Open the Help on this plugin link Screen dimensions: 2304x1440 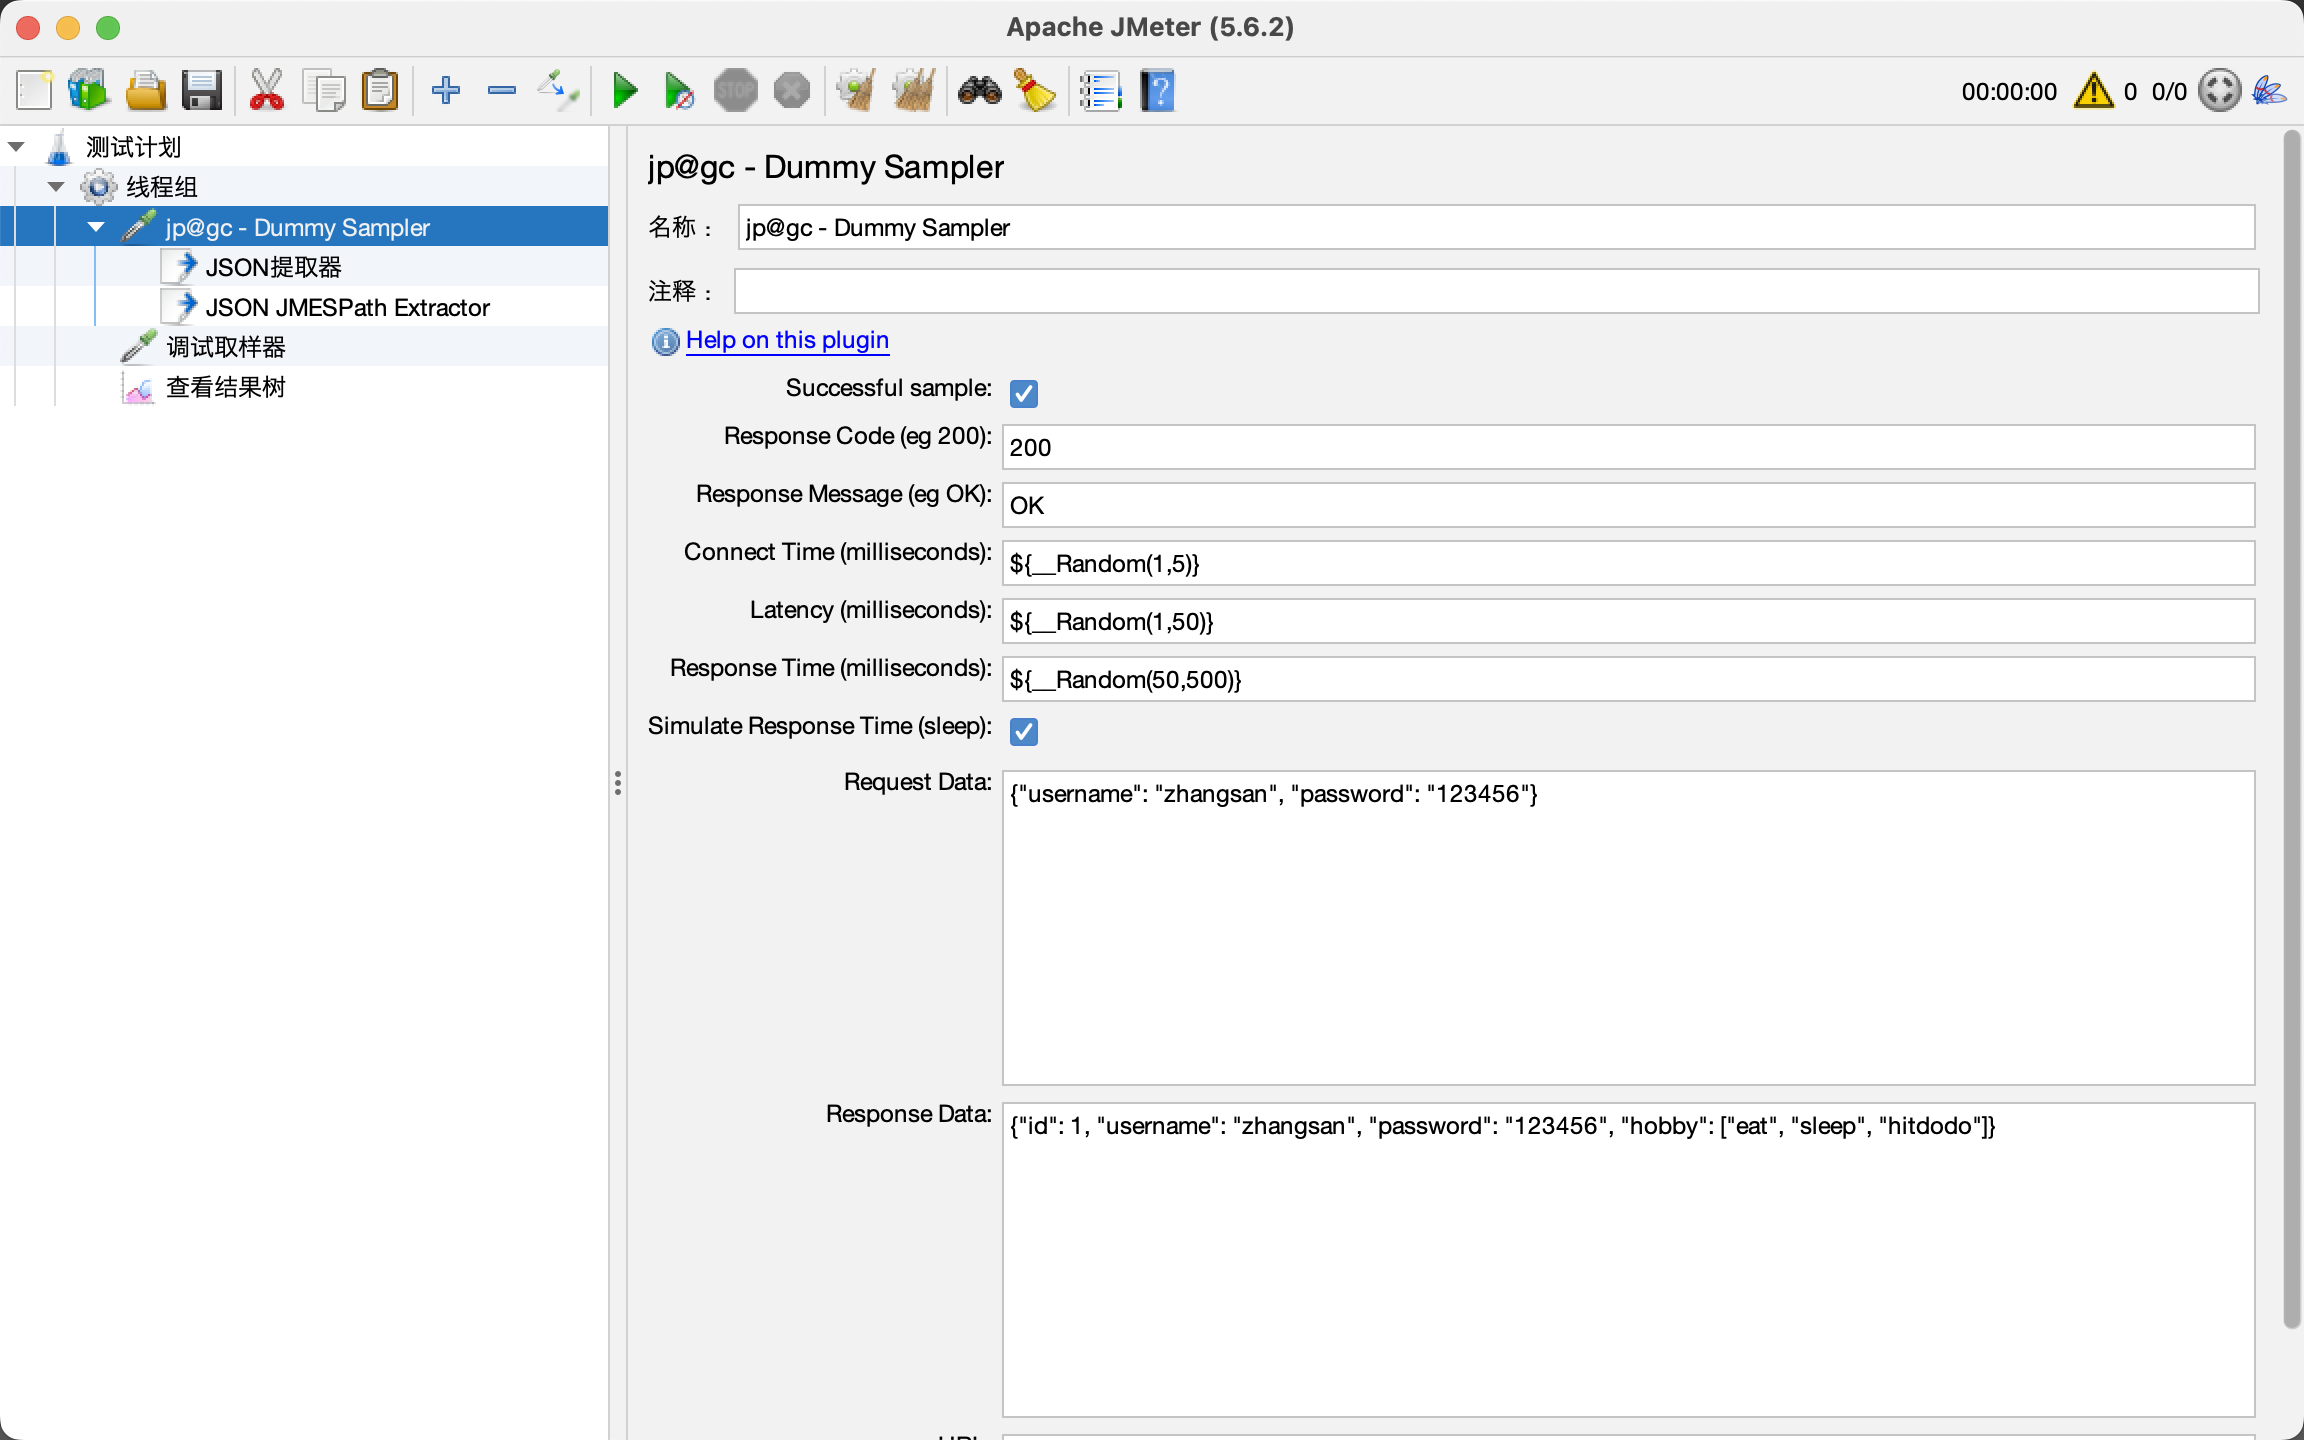coord(787,340)
